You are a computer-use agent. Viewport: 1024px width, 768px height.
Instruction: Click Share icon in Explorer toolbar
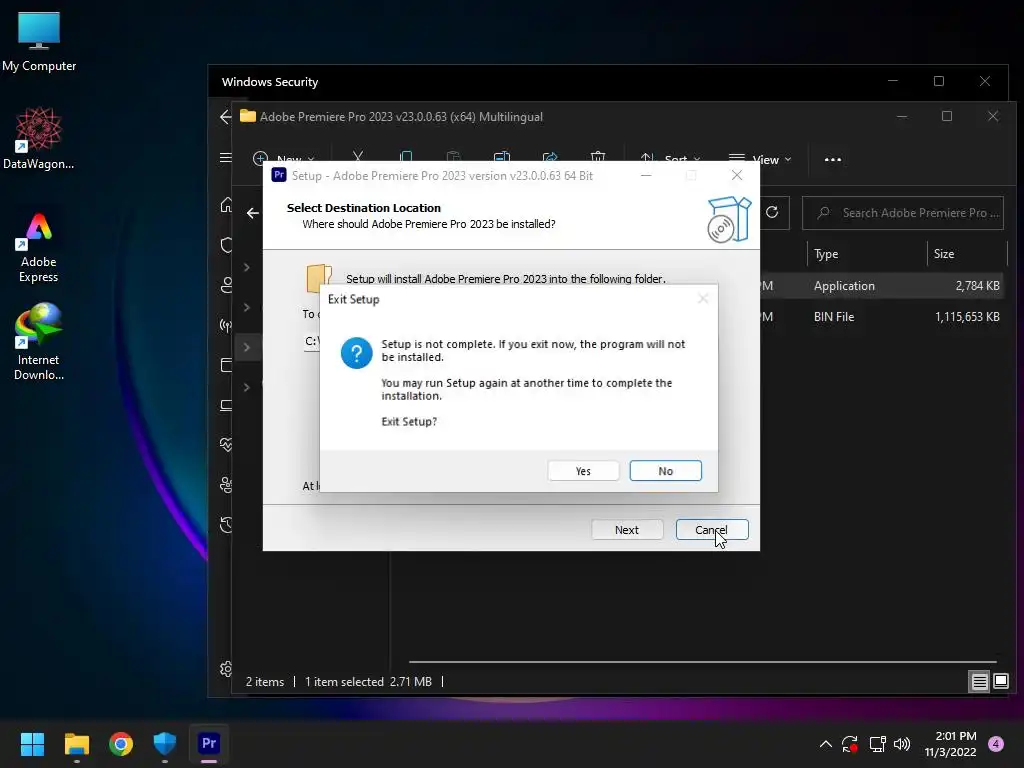pos(550,157)
